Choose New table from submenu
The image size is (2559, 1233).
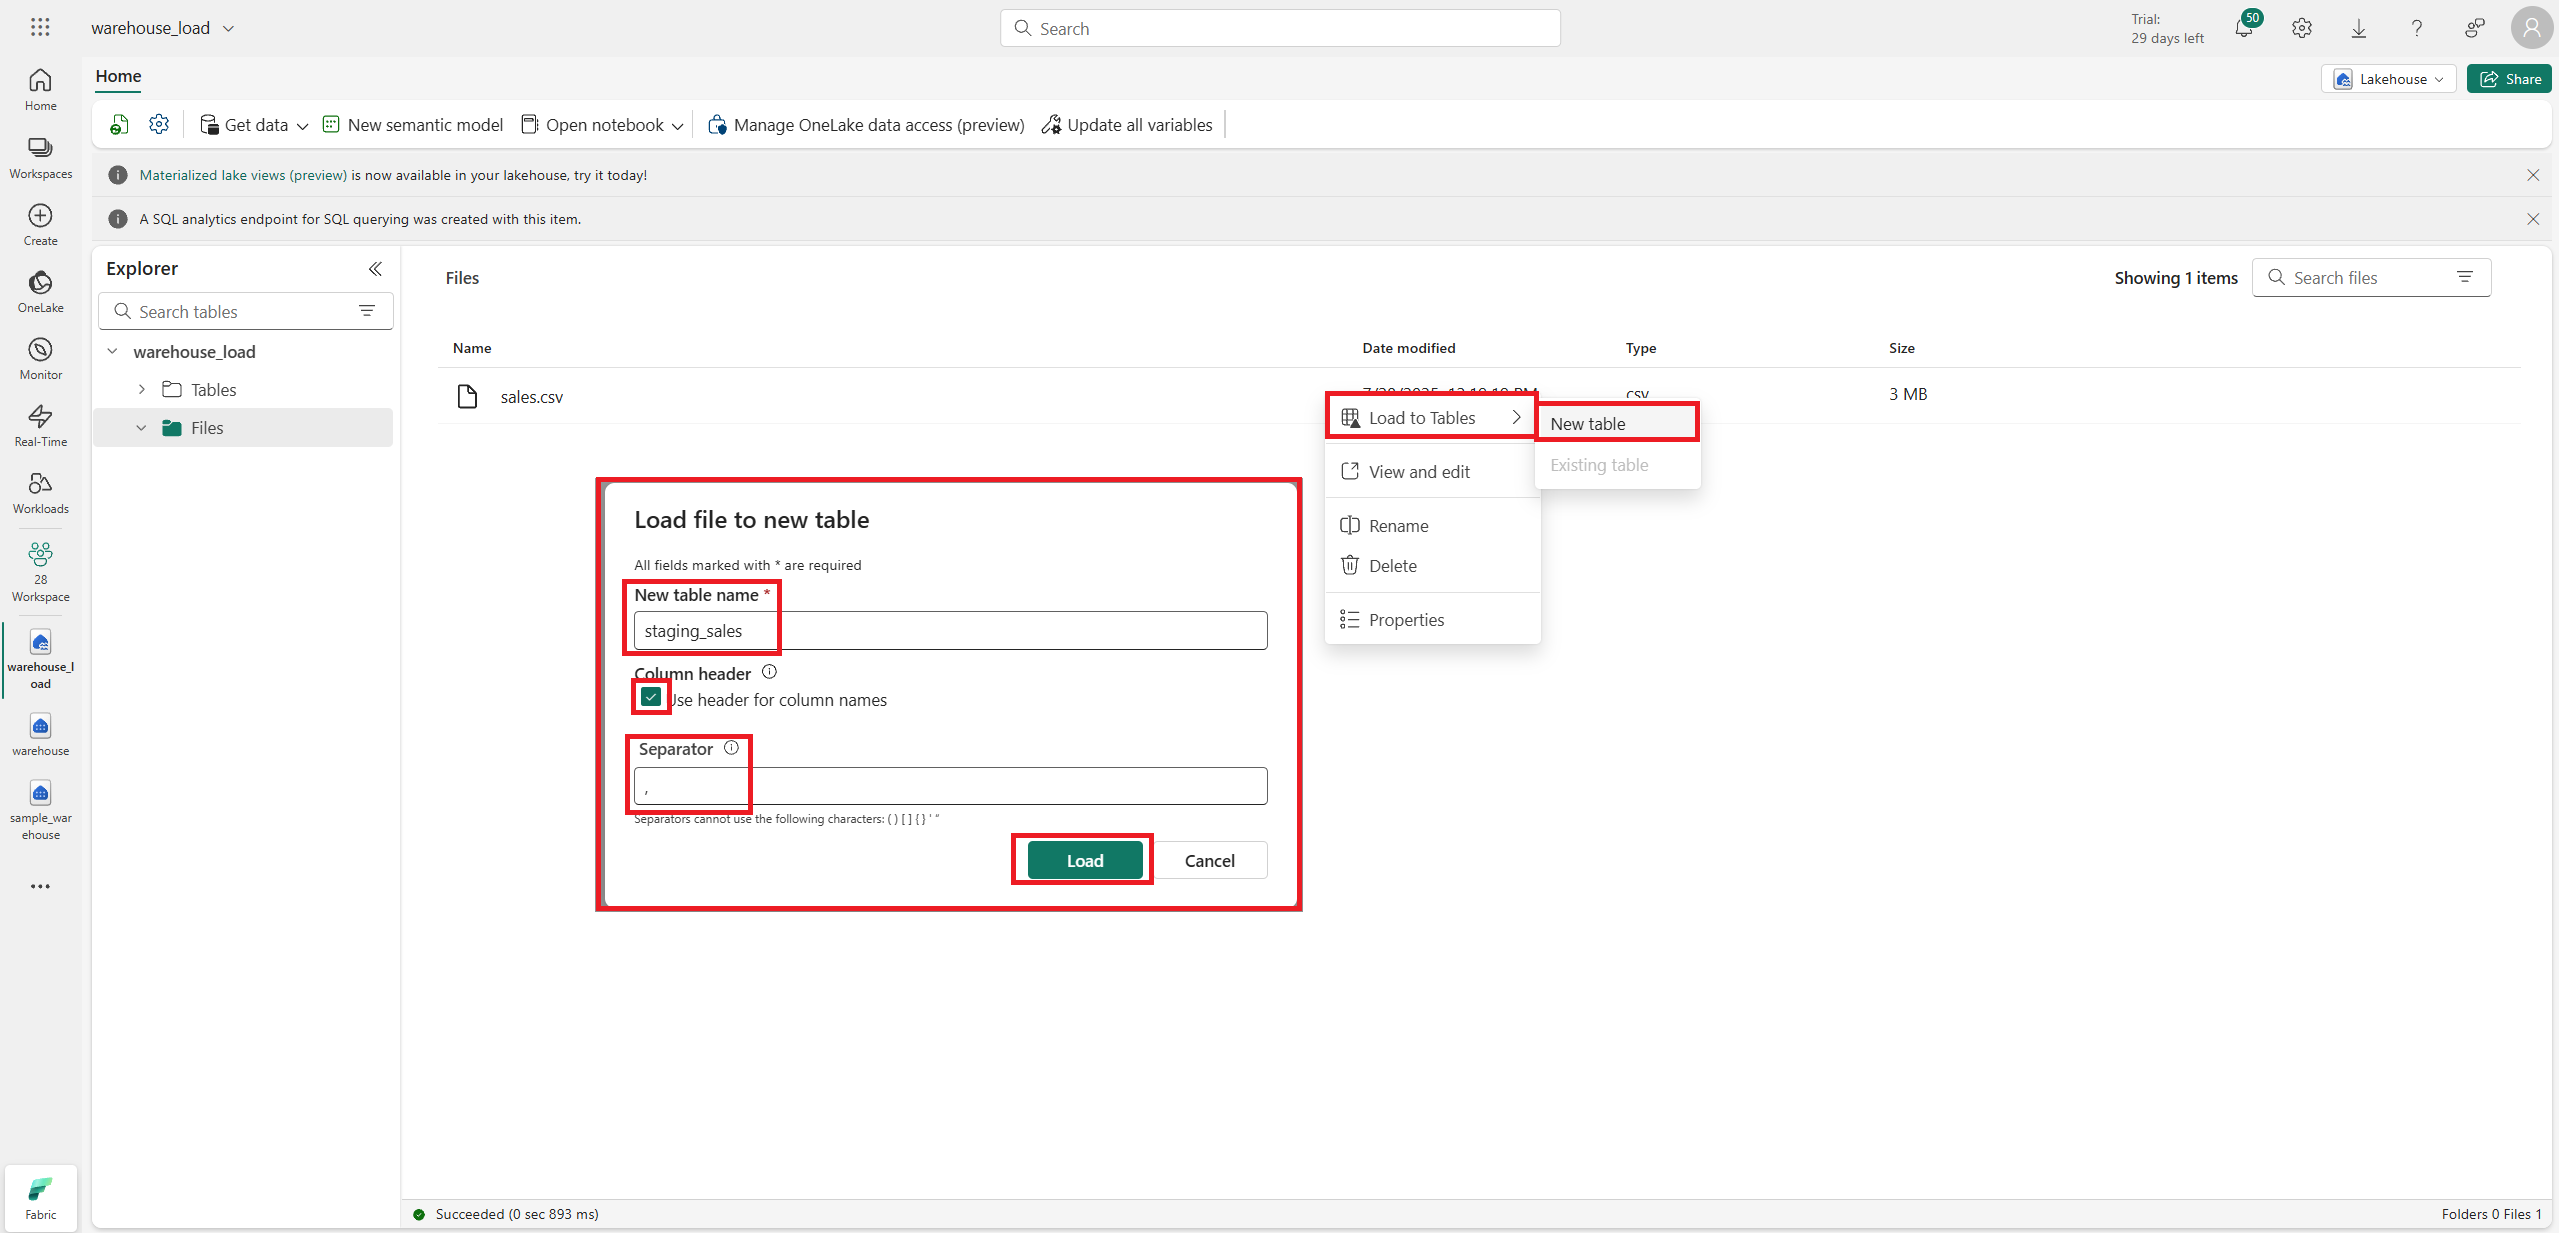pyautogui.click(x=1587, y=424)
